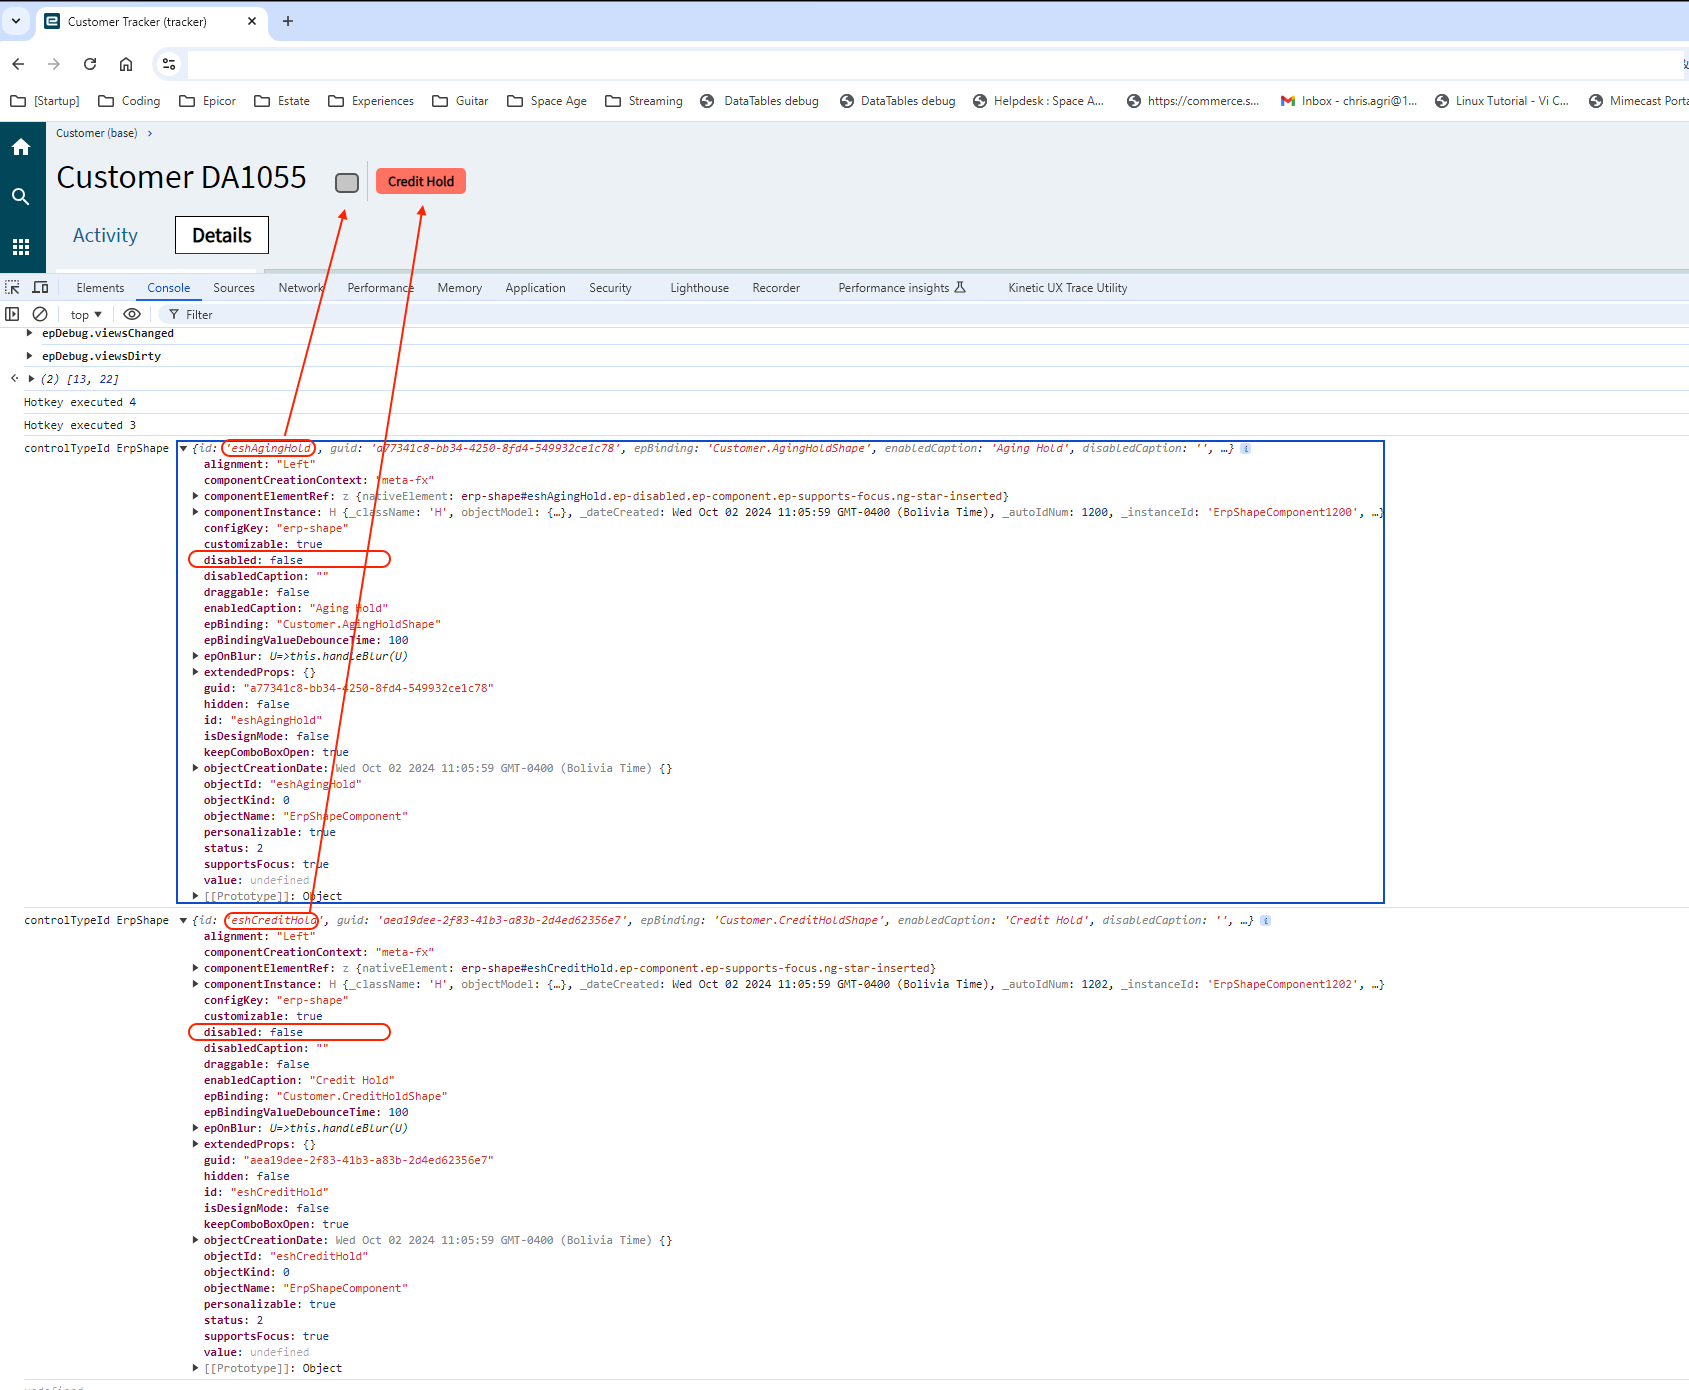
Task: Create live expression with eye icon
Action: 132,314
